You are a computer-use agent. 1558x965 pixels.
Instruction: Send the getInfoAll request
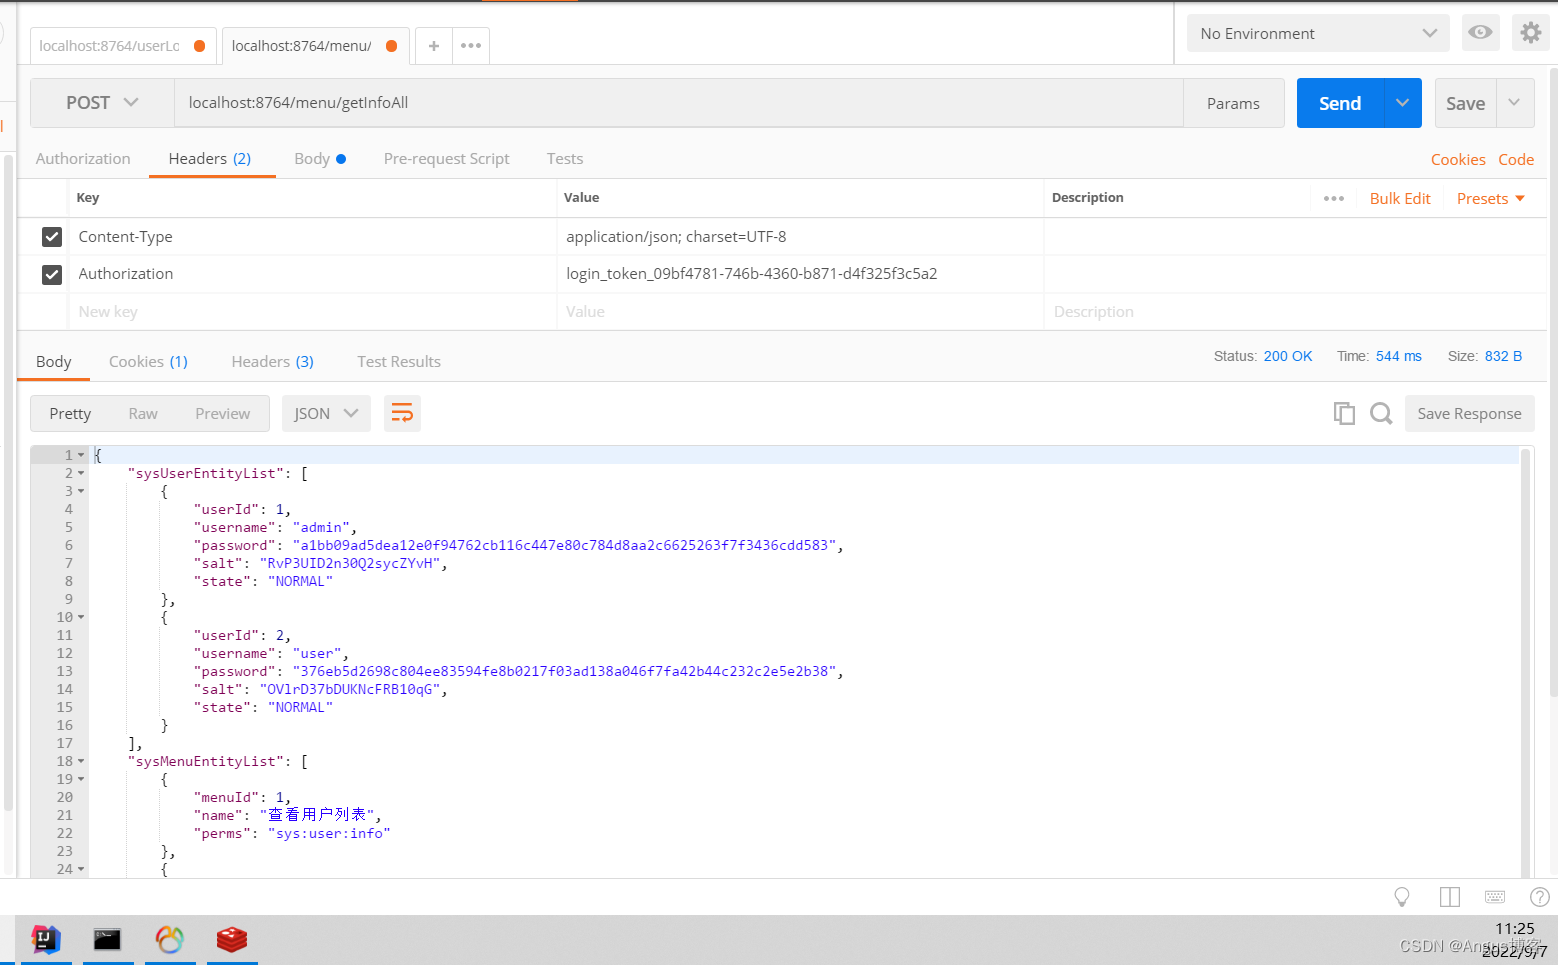(1339, 102)
